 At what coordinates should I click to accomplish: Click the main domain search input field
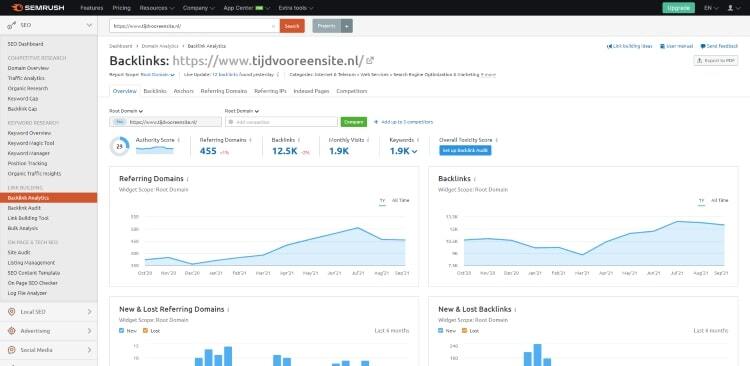click(x=194, y=26)
